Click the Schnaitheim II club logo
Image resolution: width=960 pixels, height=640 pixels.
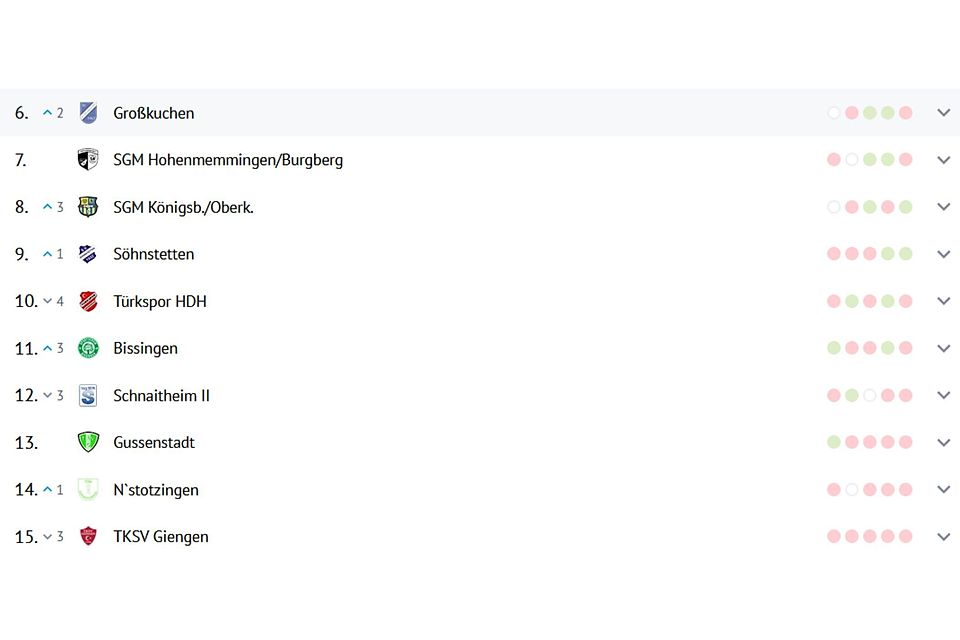pos(88,395)
